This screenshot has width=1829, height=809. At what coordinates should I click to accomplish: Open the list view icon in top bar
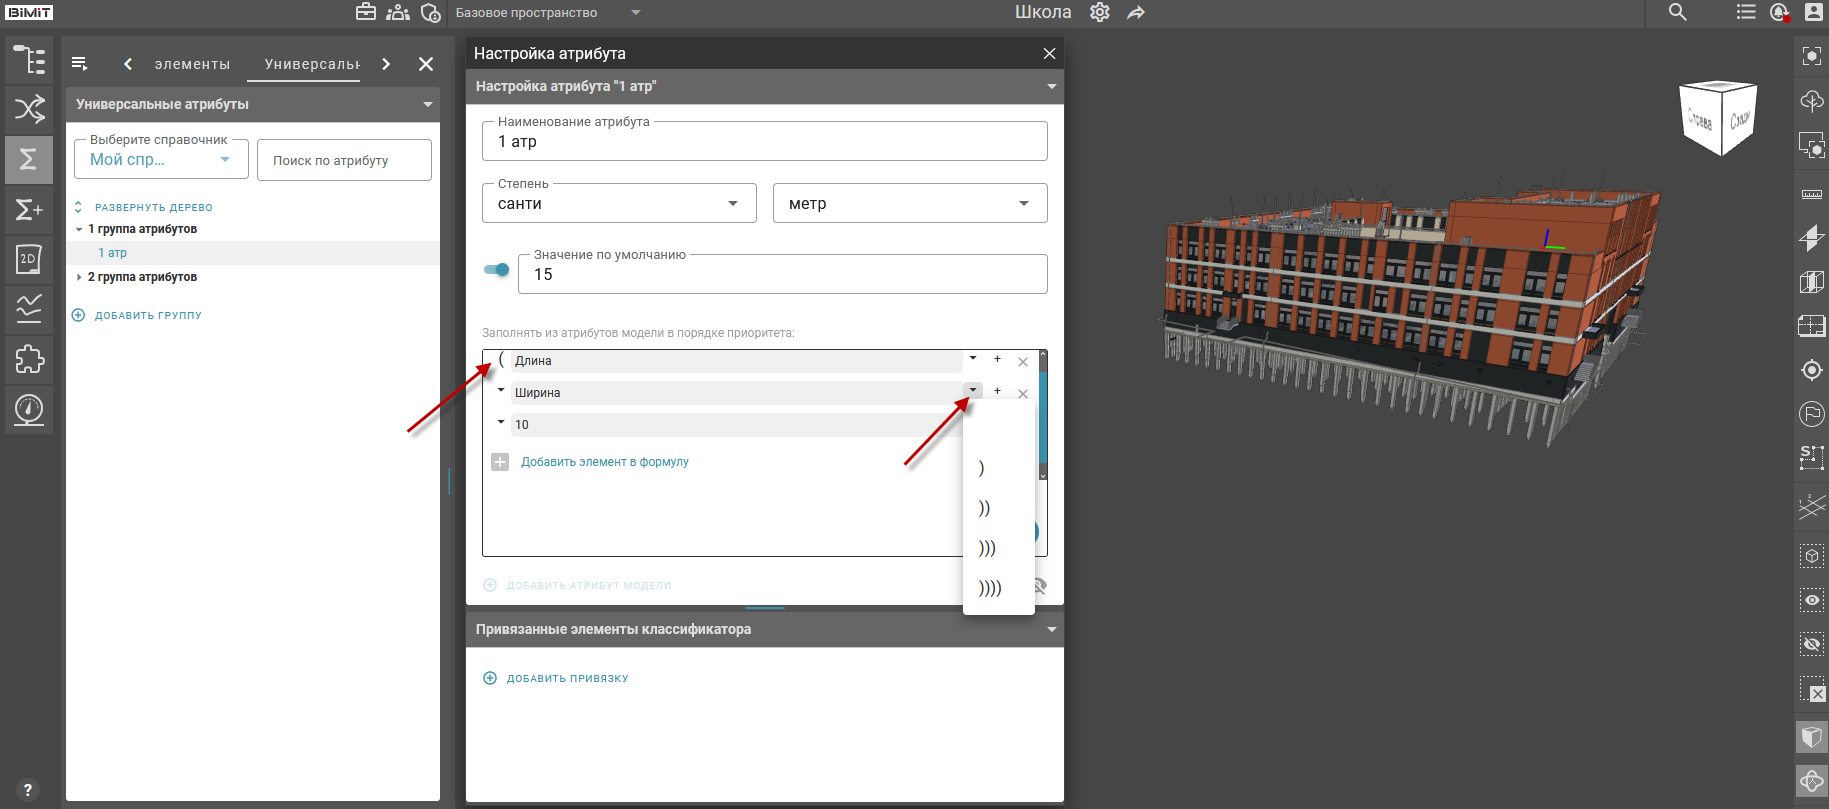tap(1746, 12)
